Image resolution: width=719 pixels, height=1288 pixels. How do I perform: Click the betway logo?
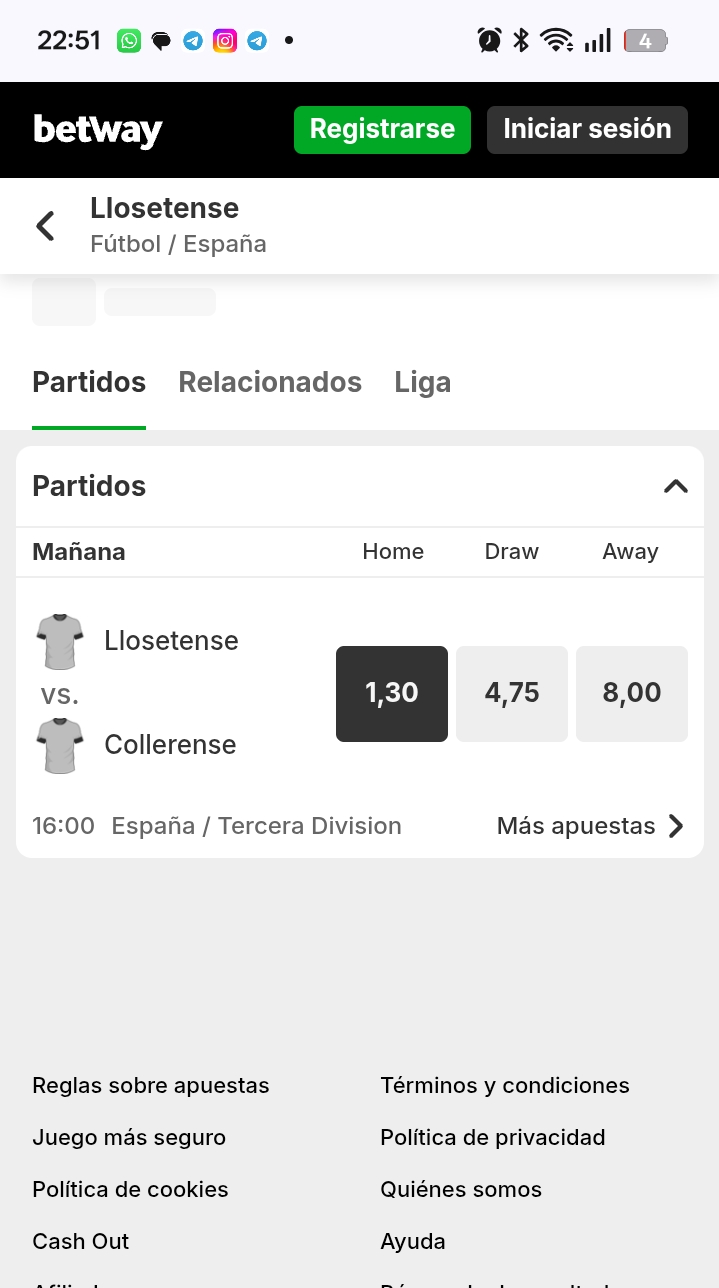point(98,130)
